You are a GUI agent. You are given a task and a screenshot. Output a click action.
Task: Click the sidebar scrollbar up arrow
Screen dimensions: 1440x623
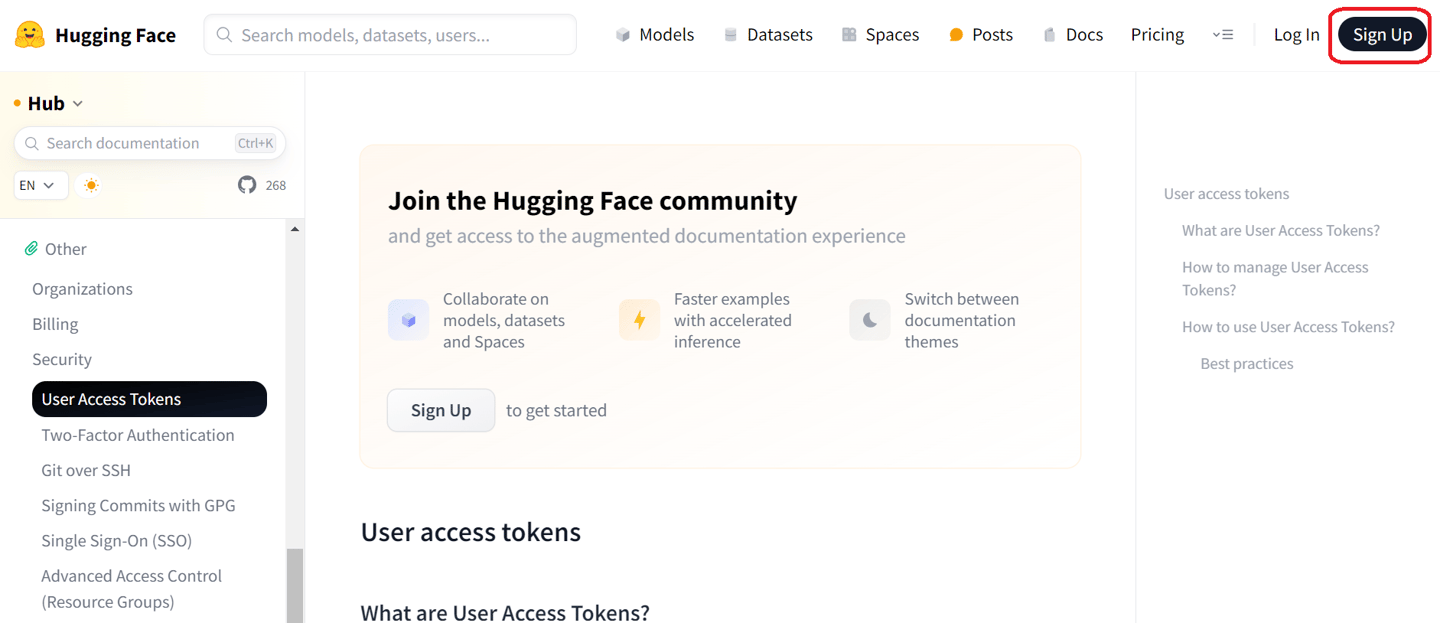pyautogui.click(x=295, y=229)
